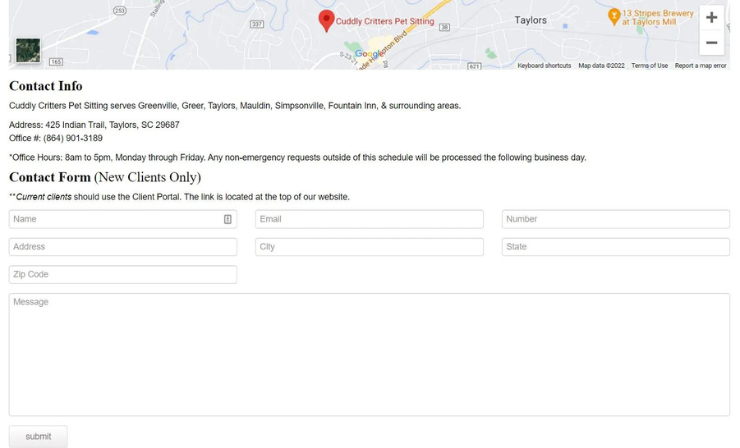Viewport: 740px width, 448px height.
Task: Switch to satellite view thumbnail
Action: pos(28,51)
